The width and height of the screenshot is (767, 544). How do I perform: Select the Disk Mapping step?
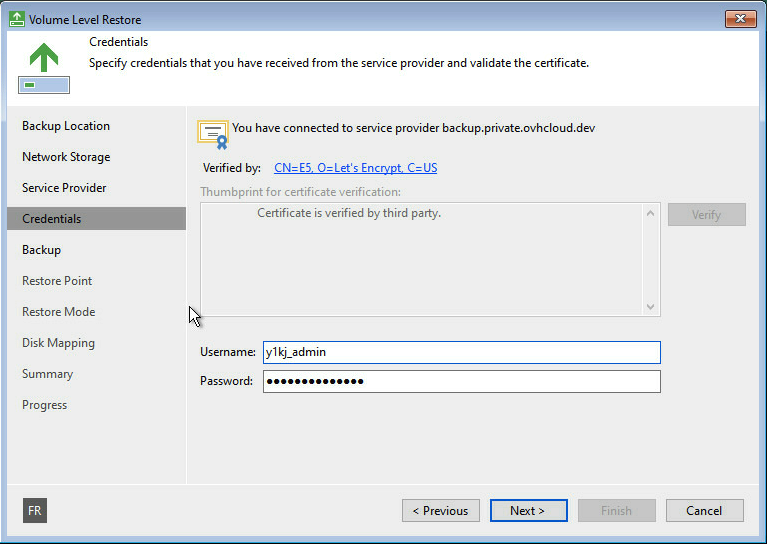tap(58, 343)
